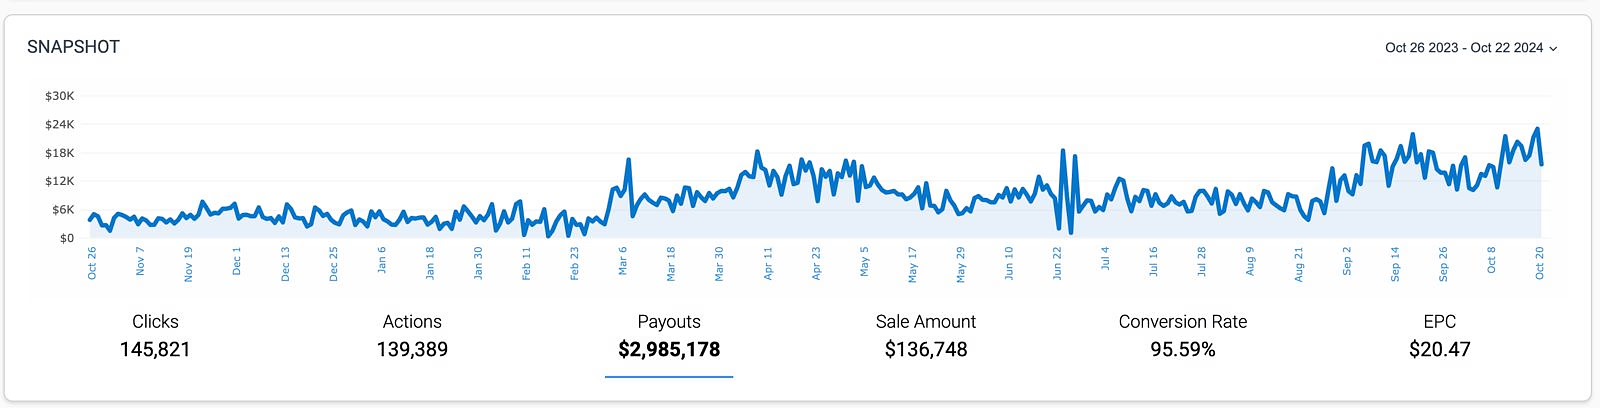This screenshot has width=1600, height=408.
Task: Show the Sale Amount metric
Action: (x=926, y=335)
